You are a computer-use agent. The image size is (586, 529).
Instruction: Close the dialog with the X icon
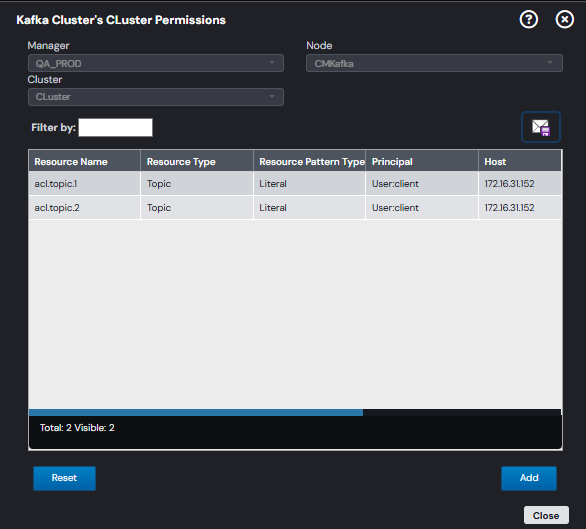[564, 19]
